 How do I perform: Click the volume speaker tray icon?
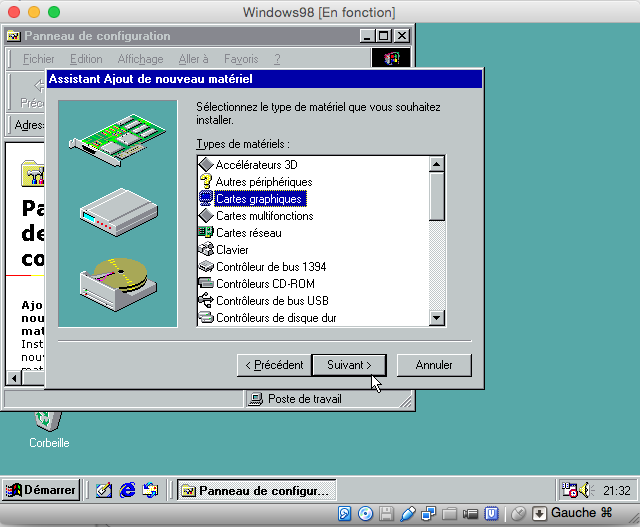pyautogui.click(x=586, y=490)
